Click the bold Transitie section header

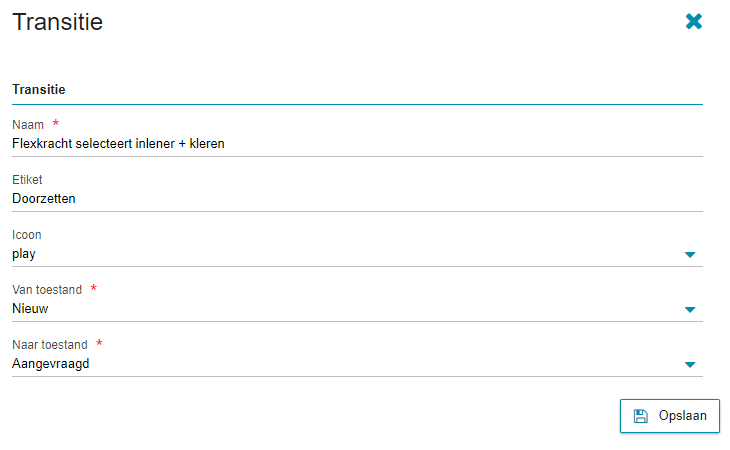point(39,89)
